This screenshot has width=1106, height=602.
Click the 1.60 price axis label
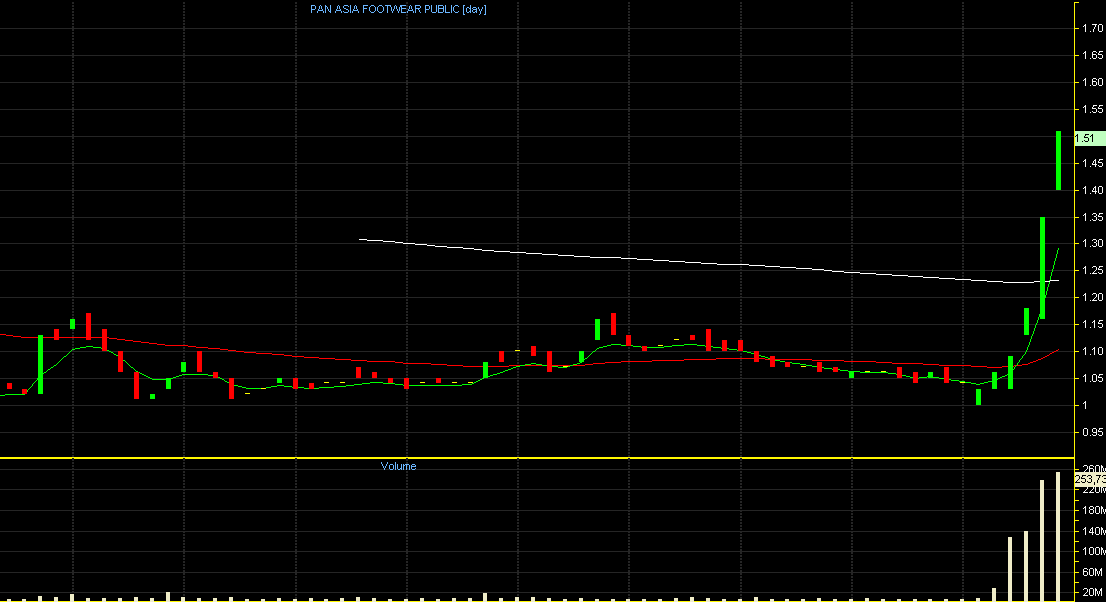tap(1093, 83)
